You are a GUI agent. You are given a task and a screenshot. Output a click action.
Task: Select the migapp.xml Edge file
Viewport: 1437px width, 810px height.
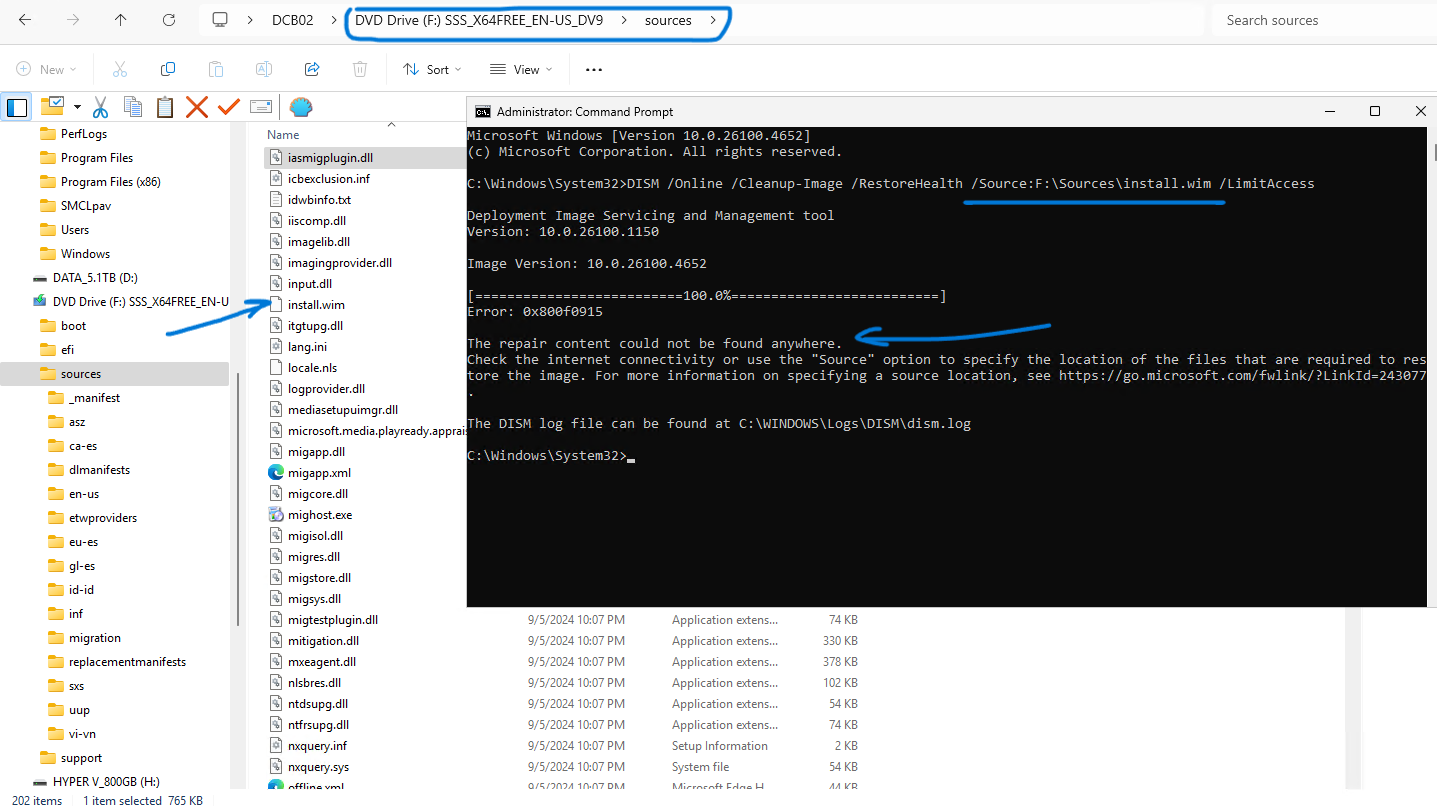(319, 473)
